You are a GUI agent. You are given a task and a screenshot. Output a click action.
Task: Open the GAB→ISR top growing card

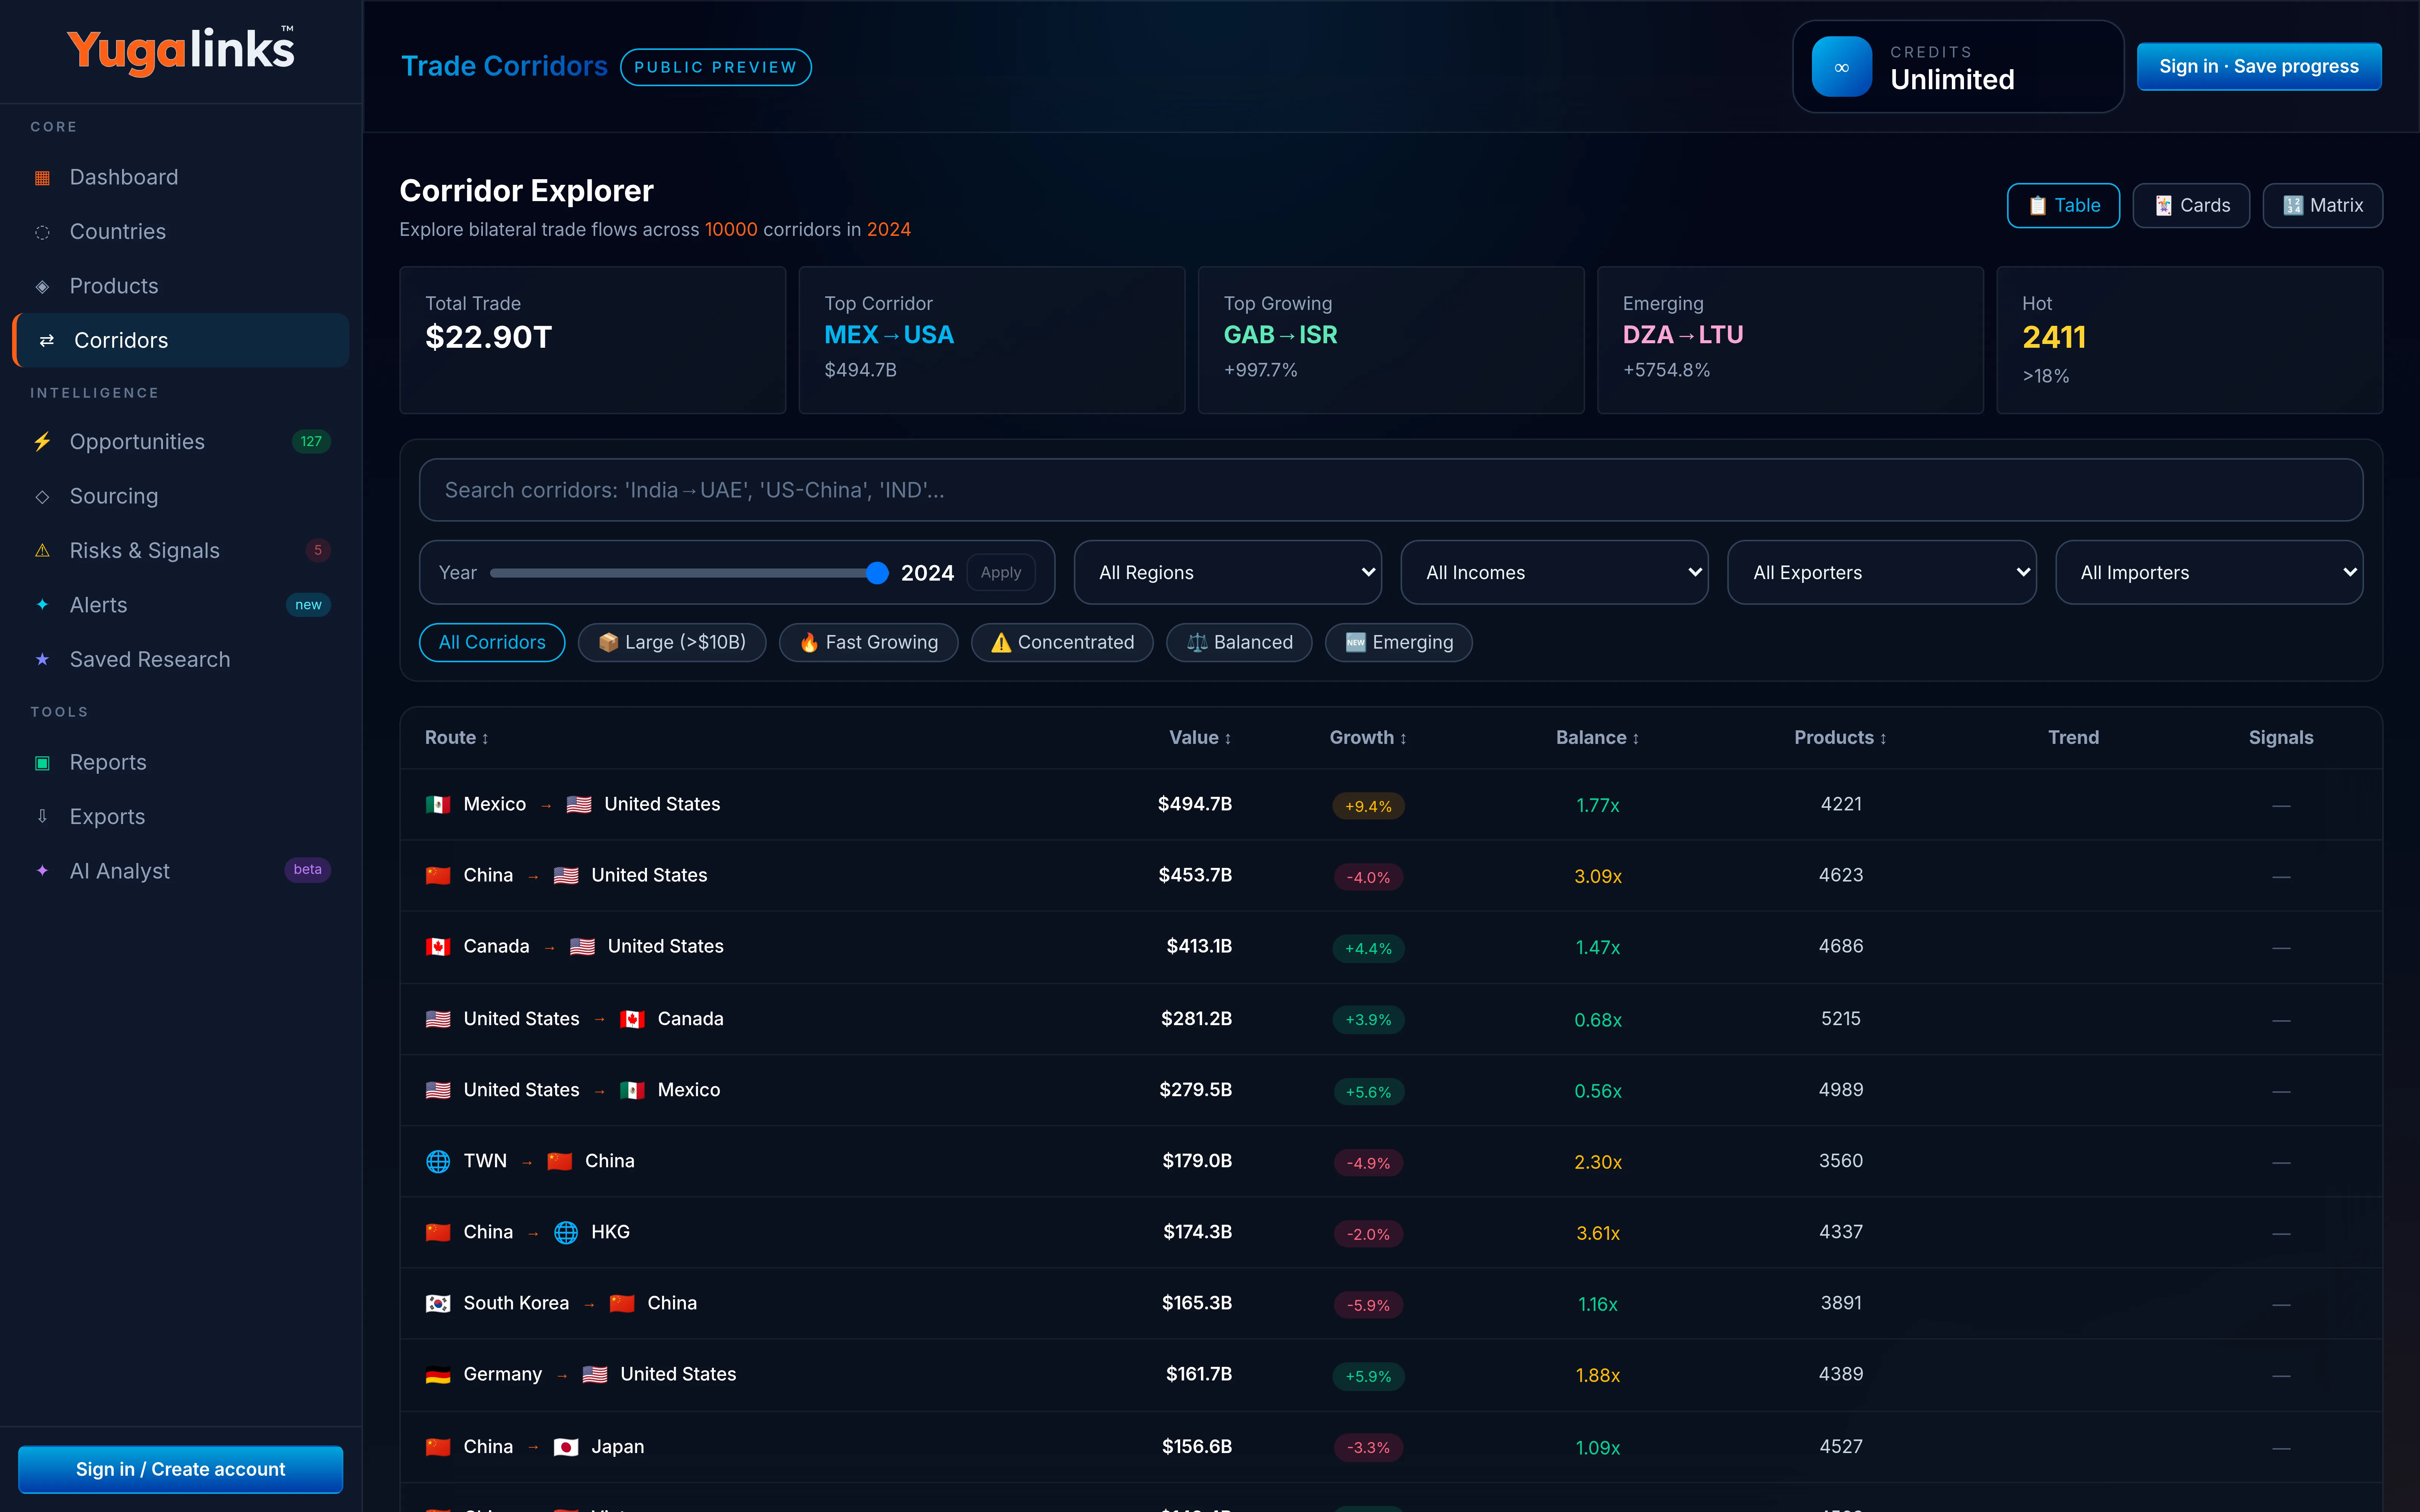click(1391, 340)
